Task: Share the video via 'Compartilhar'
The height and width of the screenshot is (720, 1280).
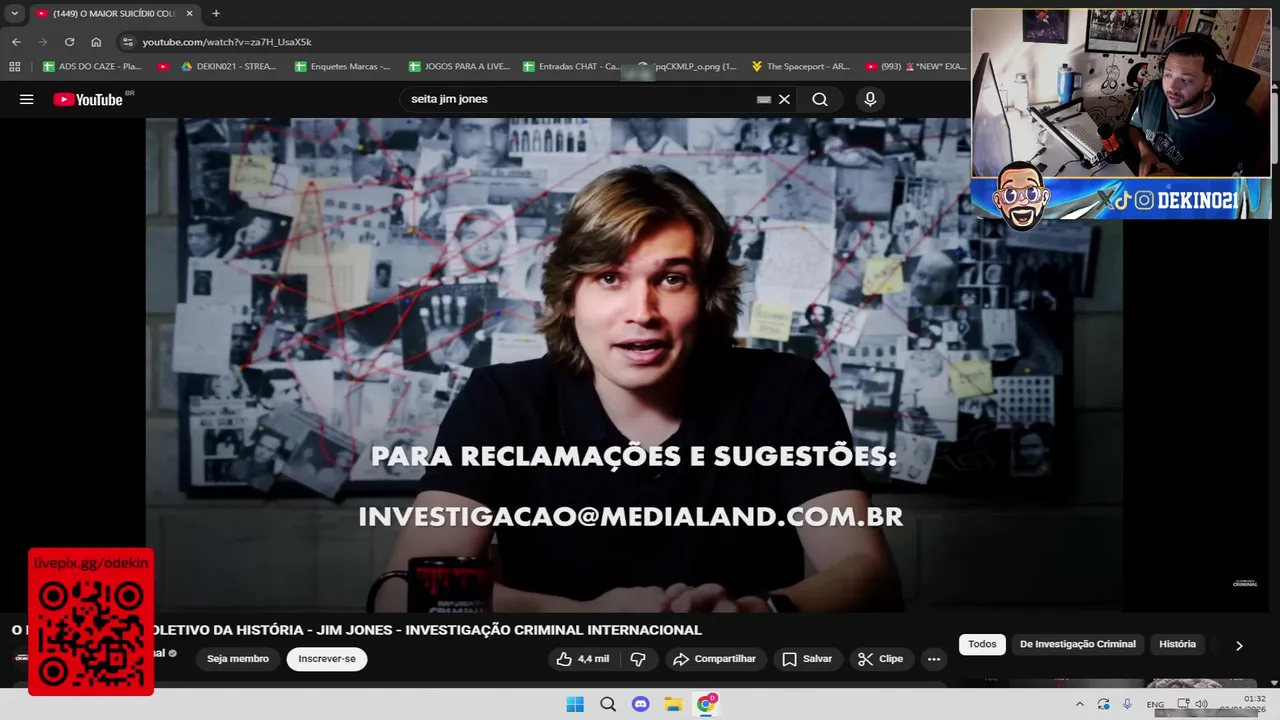Action: 714,659
